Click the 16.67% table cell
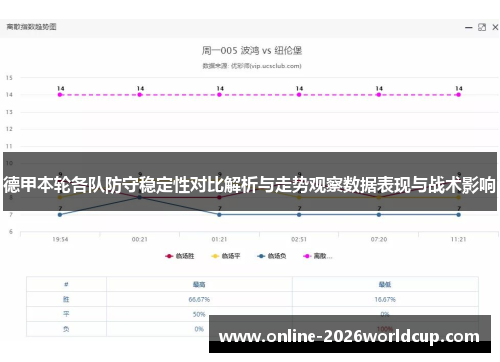 tap(385, 299)
